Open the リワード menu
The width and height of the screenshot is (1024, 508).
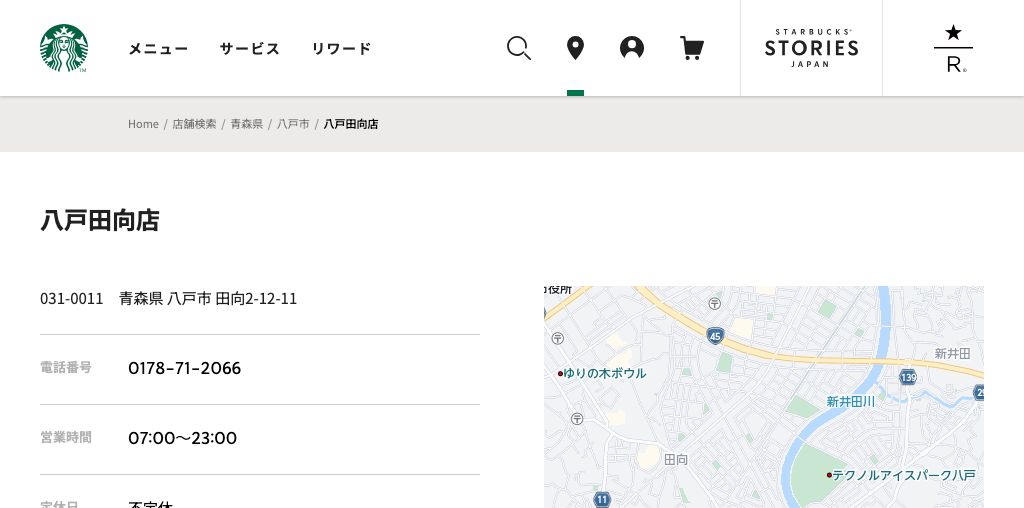coord(342,49)
